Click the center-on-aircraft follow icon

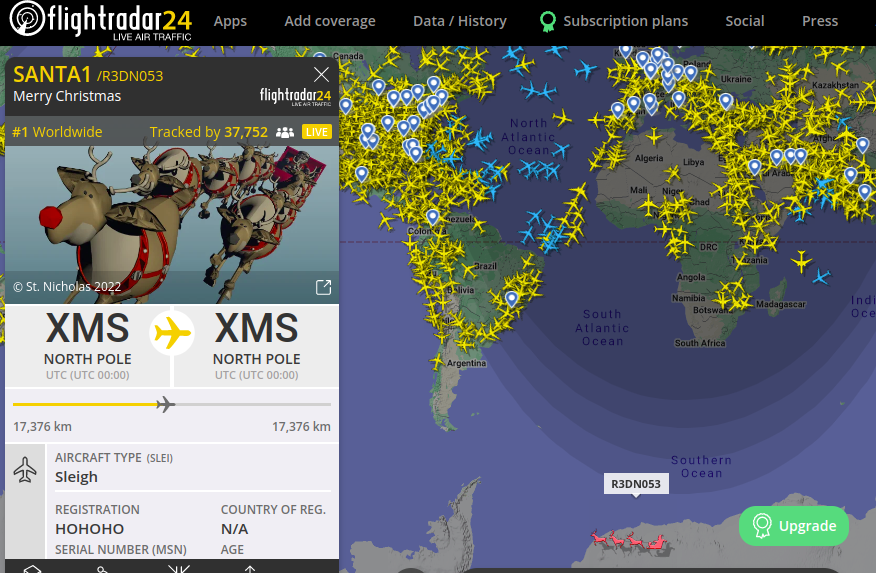pyautogui.click(x=179, y=569)
